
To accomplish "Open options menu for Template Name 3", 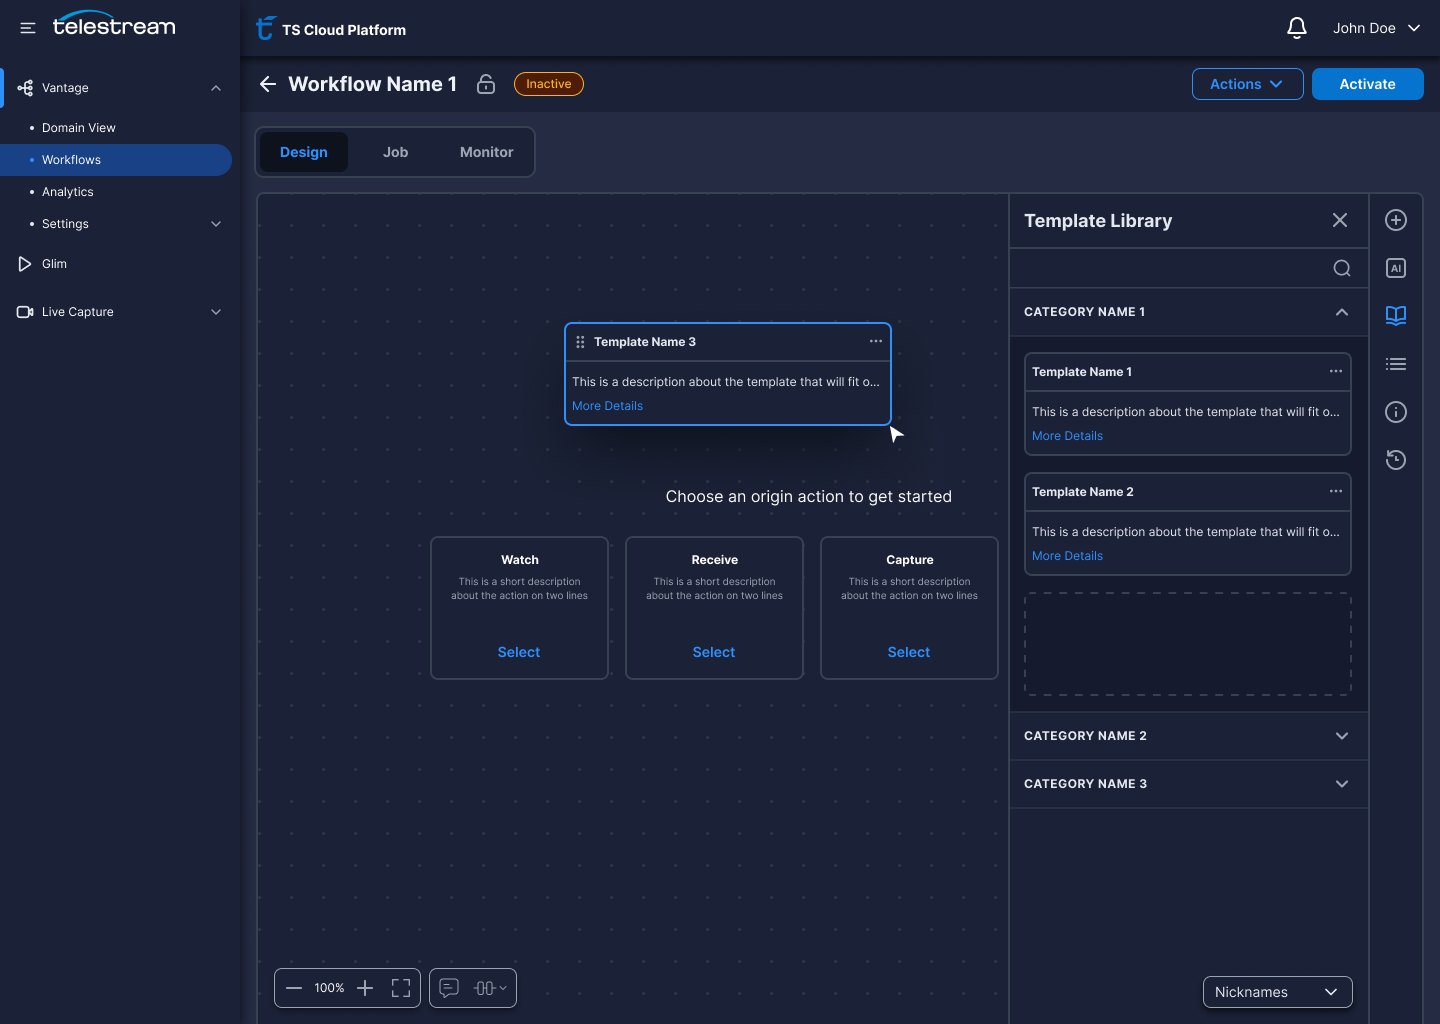I will click(x=876, y=341).
